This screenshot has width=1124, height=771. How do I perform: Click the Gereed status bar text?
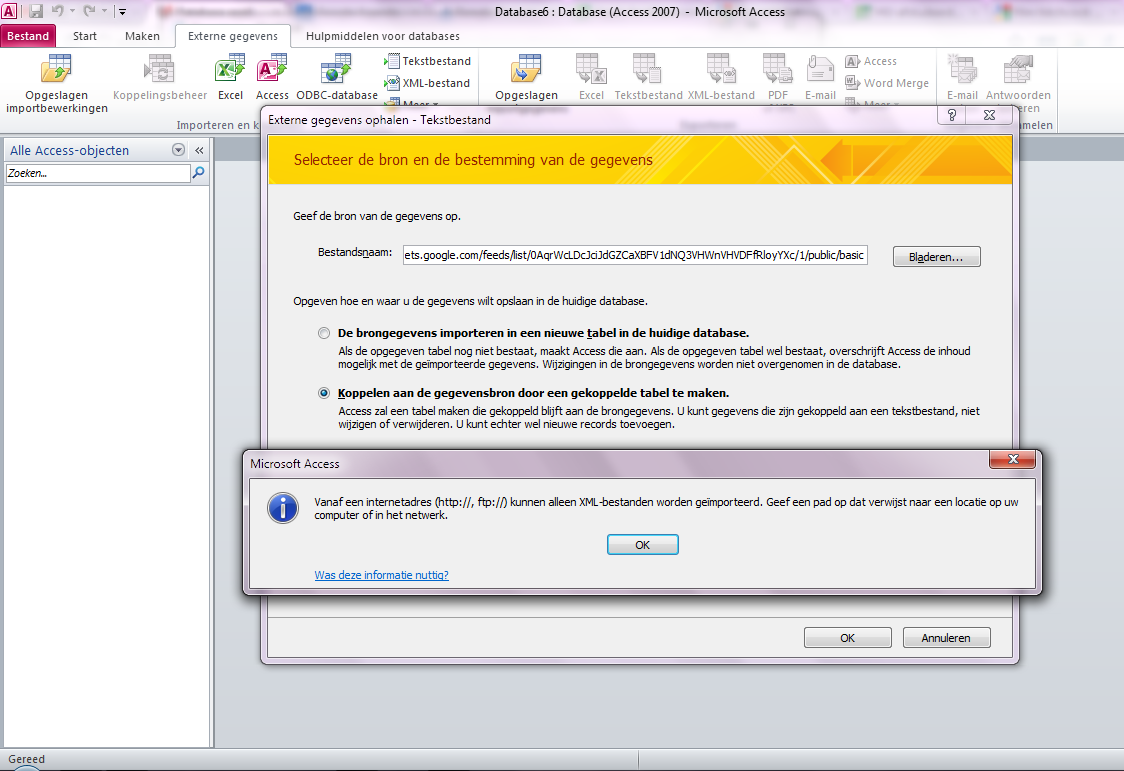tap(27, 759)
